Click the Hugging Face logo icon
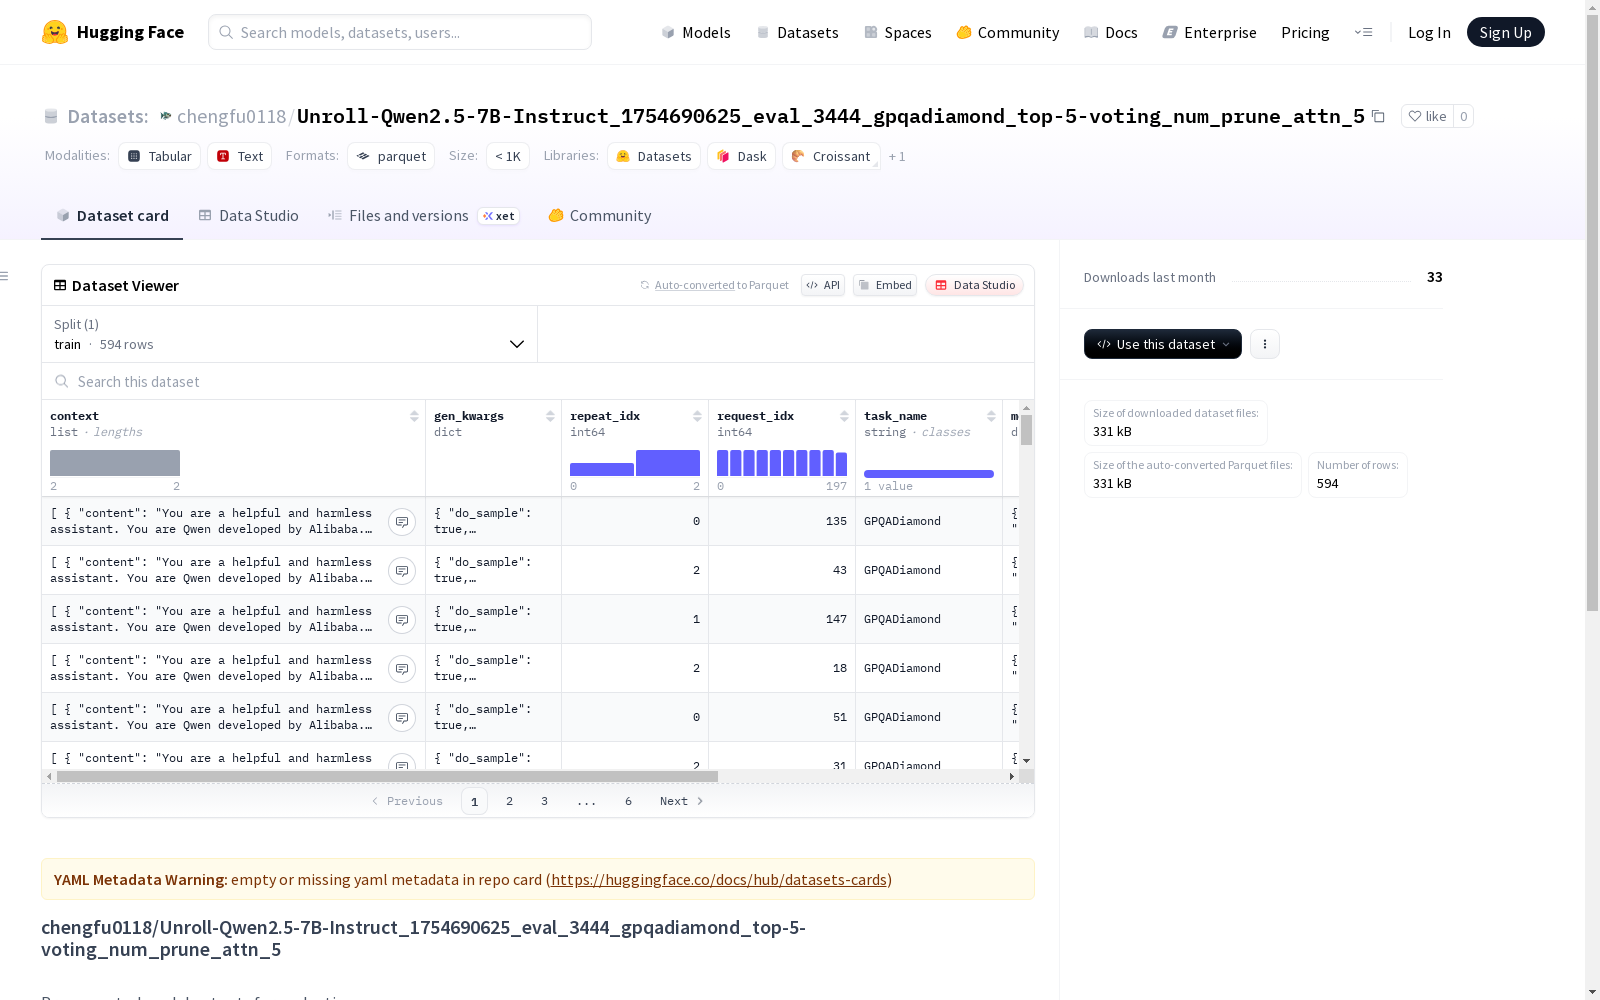Image resolution: width=1600 pixels, height=1000 pixels. click(x=55, y=32)
